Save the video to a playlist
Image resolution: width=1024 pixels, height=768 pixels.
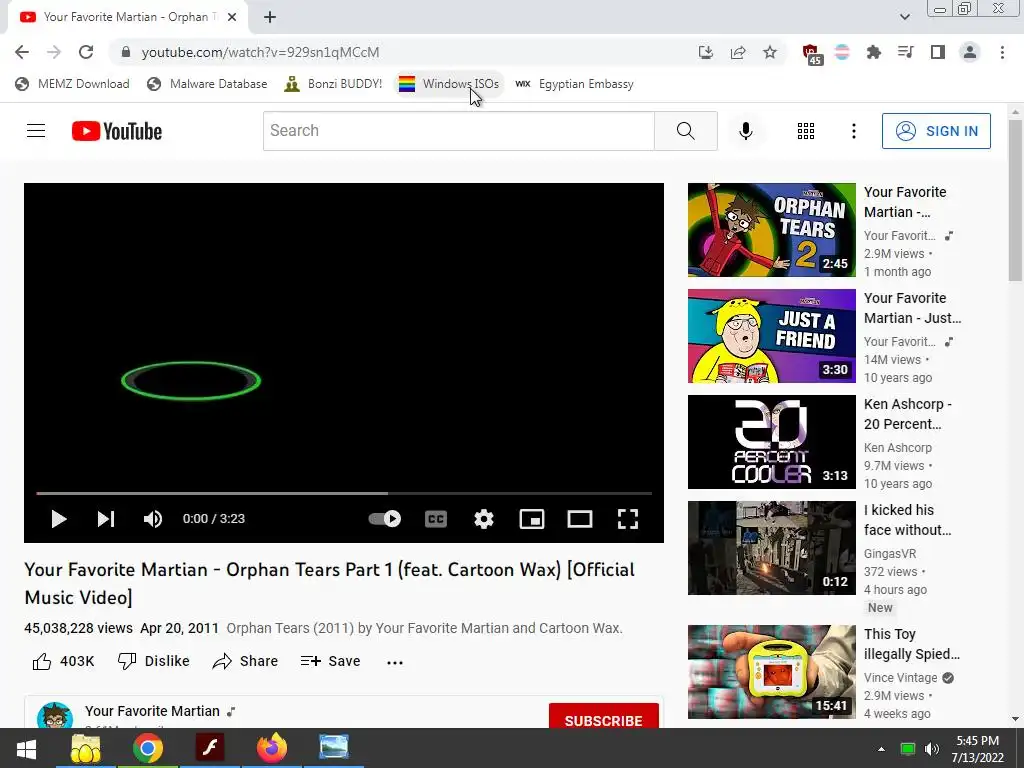[x=330, y=662]
